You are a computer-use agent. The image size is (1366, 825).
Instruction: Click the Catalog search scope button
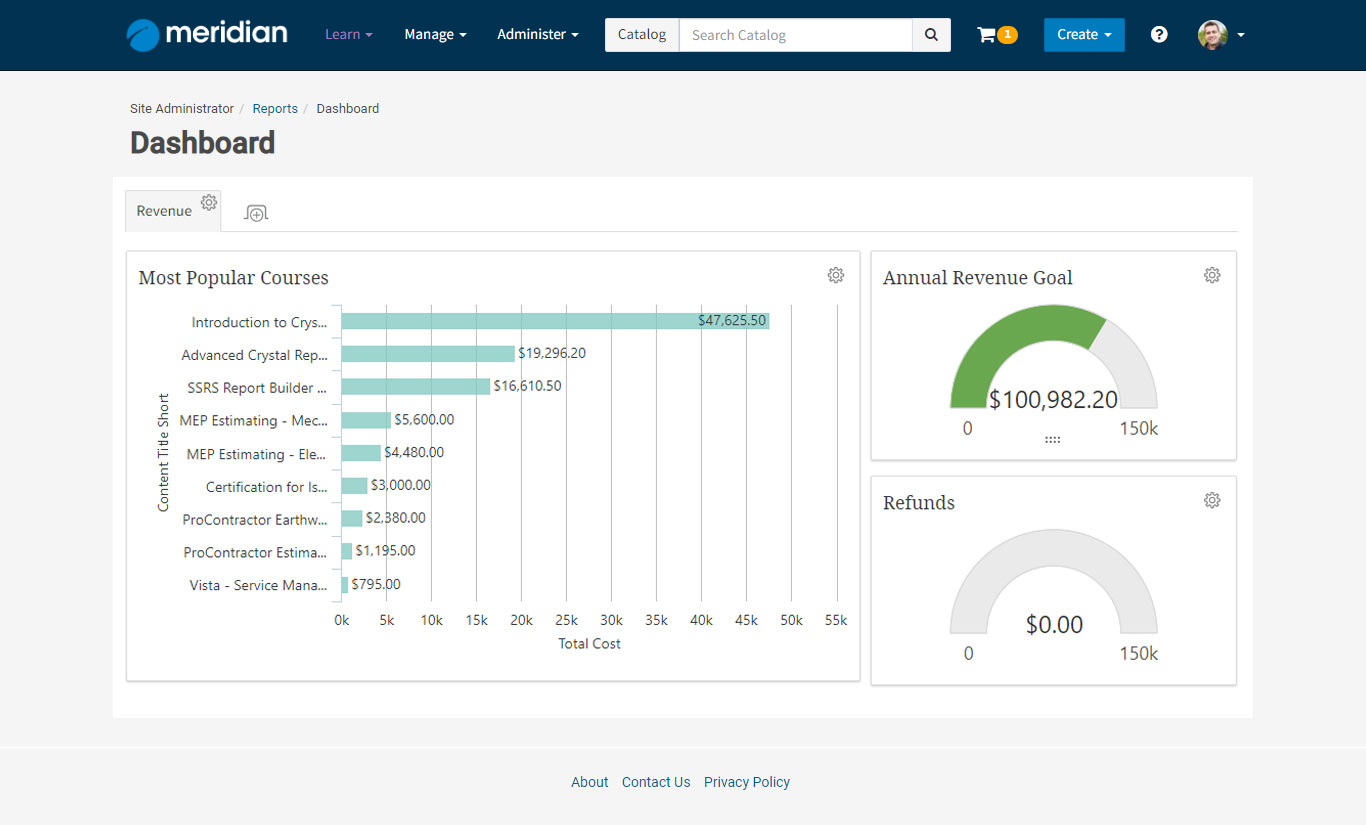tap(641, 35)
